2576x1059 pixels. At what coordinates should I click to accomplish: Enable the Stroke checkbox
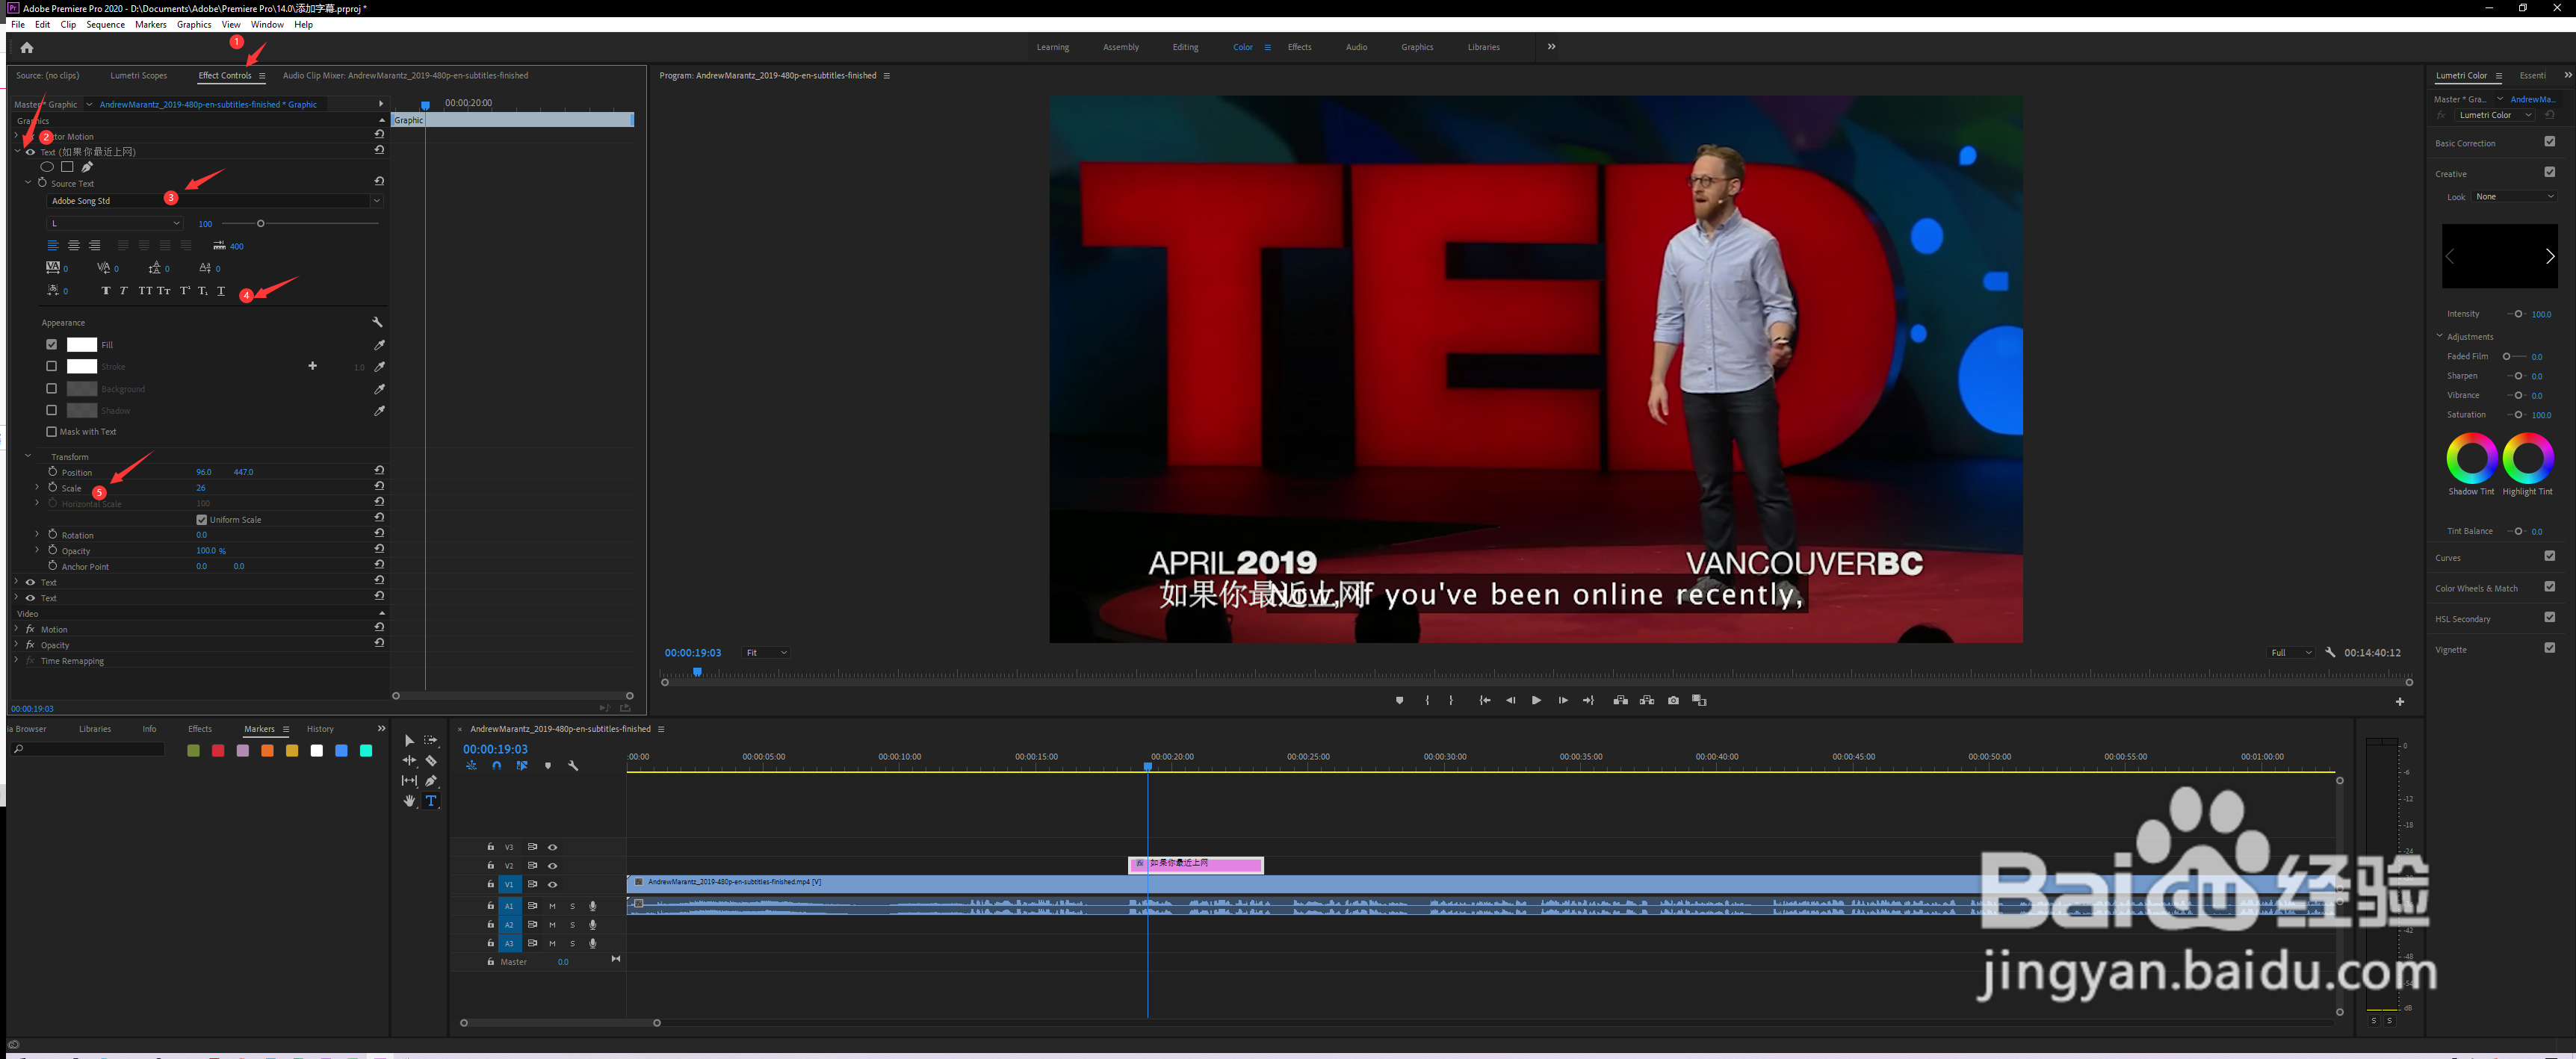pyautogui.click(x=52, y=367)
